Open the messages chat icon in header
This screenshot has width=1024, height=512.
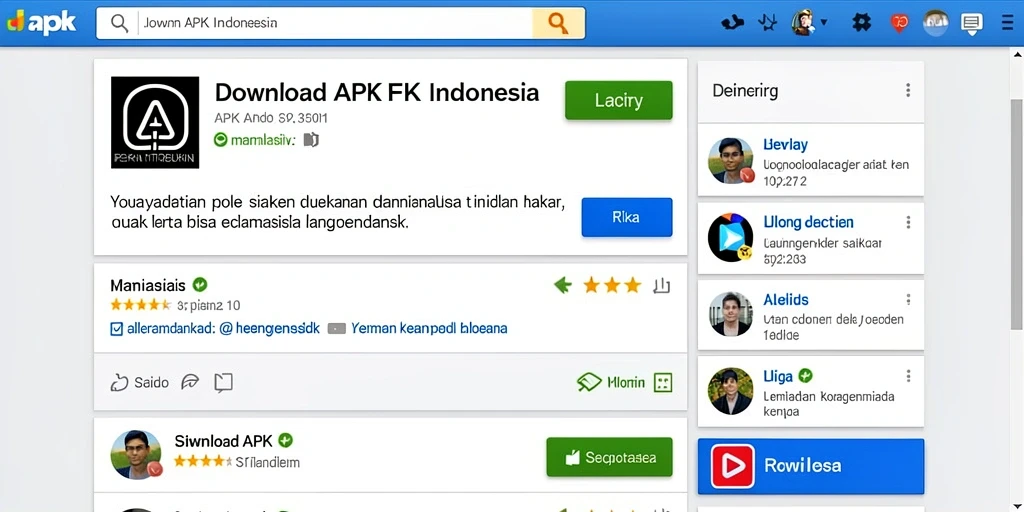coord(972,24)
